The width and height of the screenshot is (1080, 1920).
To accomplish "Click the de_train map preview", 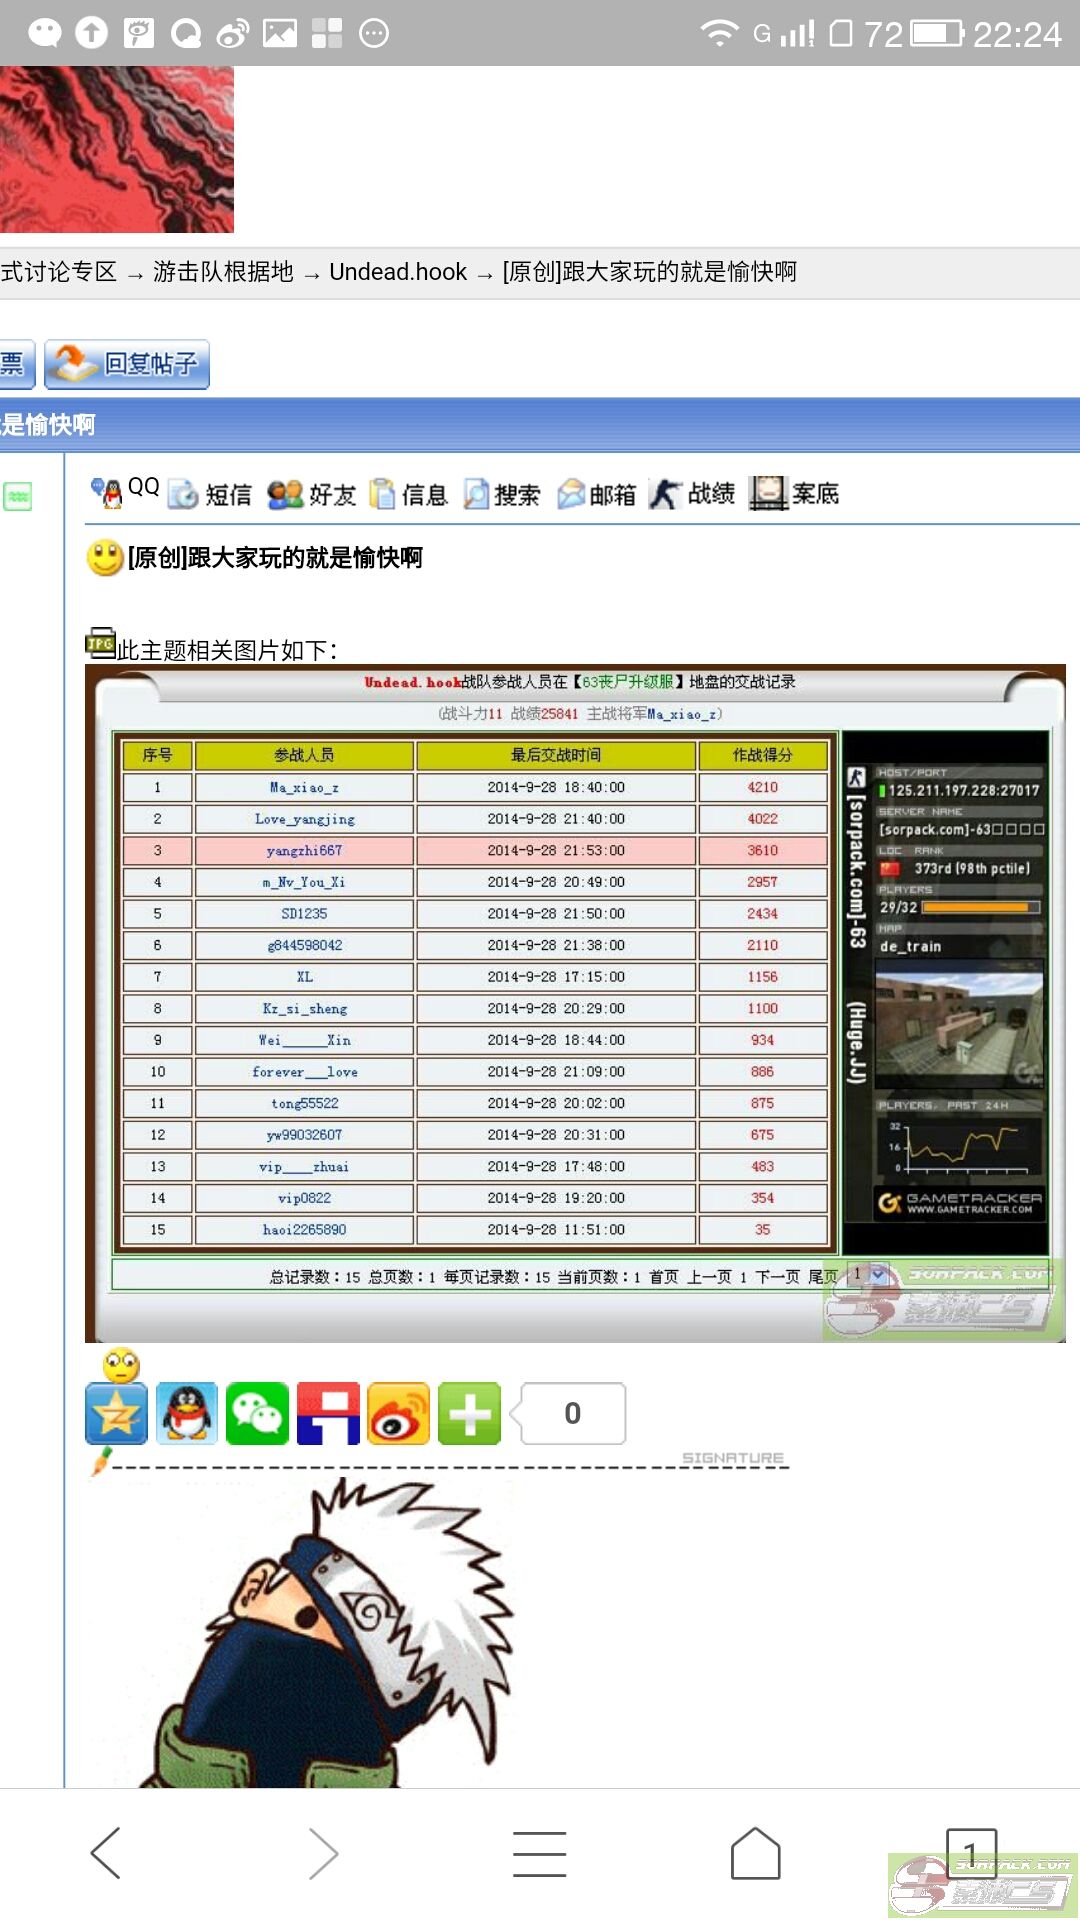I will 959,1023.
